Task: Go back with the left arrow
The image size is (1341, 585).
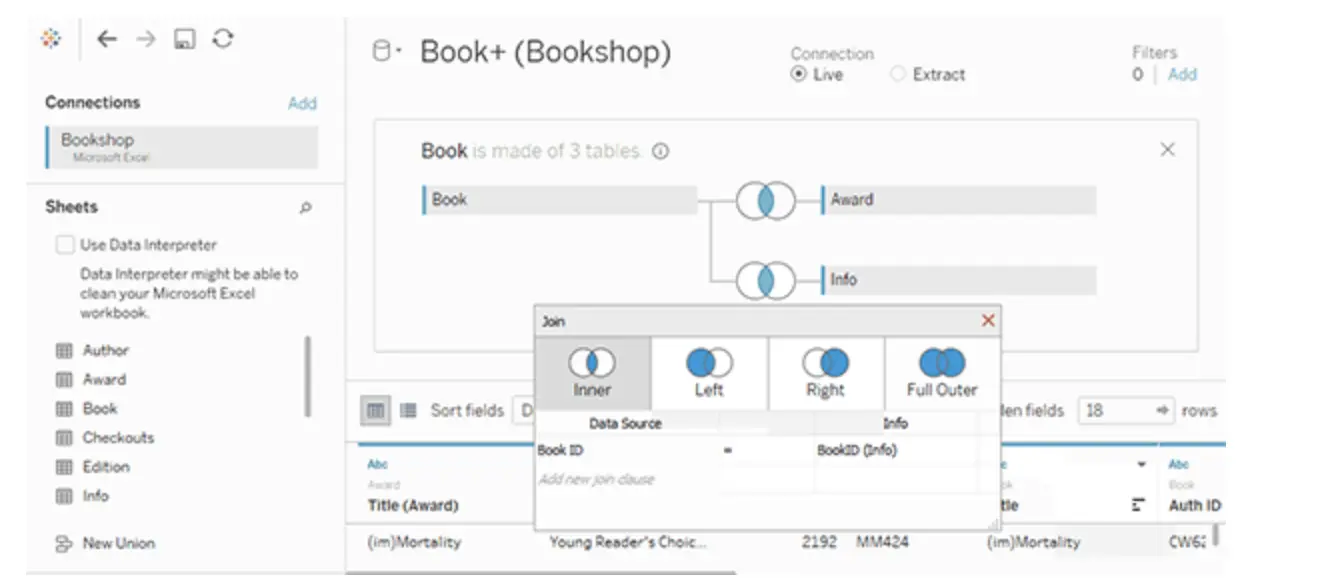Action: click(x=107, y=39)
